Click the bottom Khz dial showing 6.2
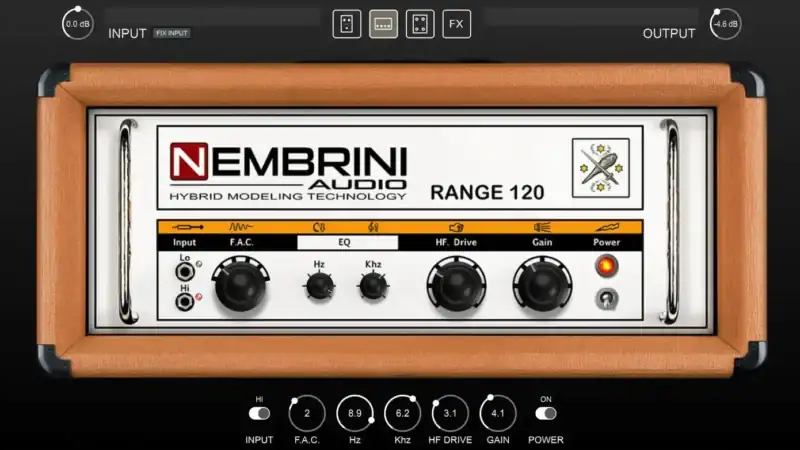This screenshot has height=450, width=800. tap(403, 413)
